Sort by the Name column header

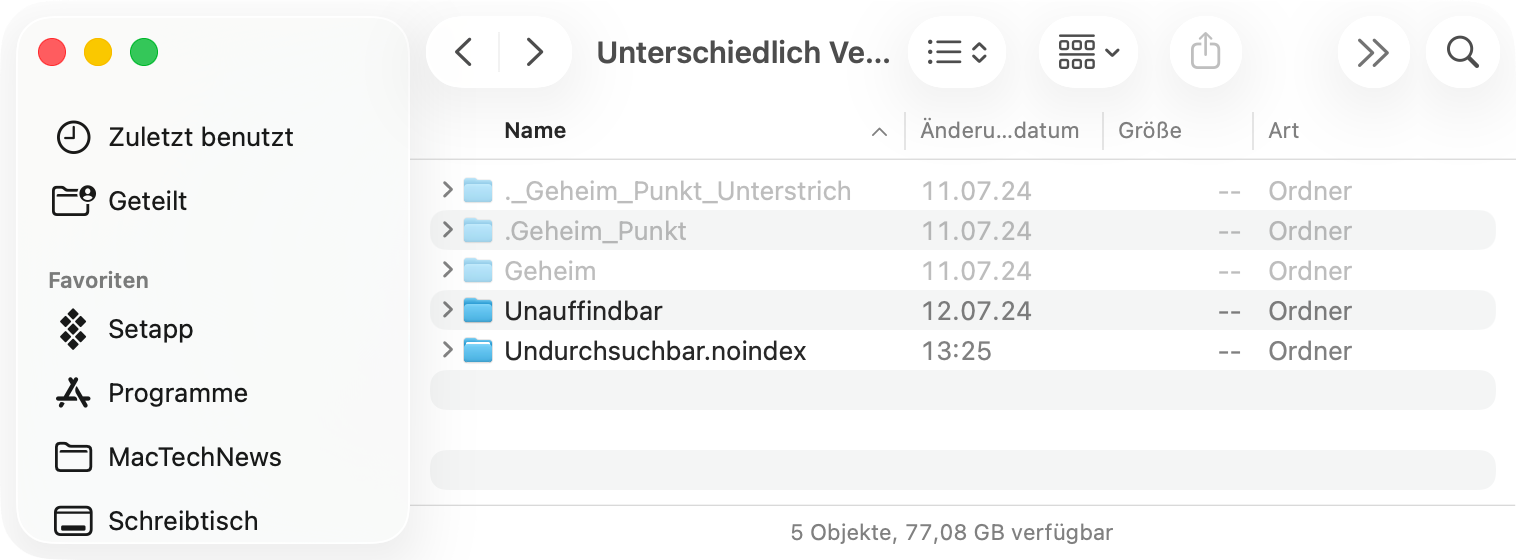[535, 131]
